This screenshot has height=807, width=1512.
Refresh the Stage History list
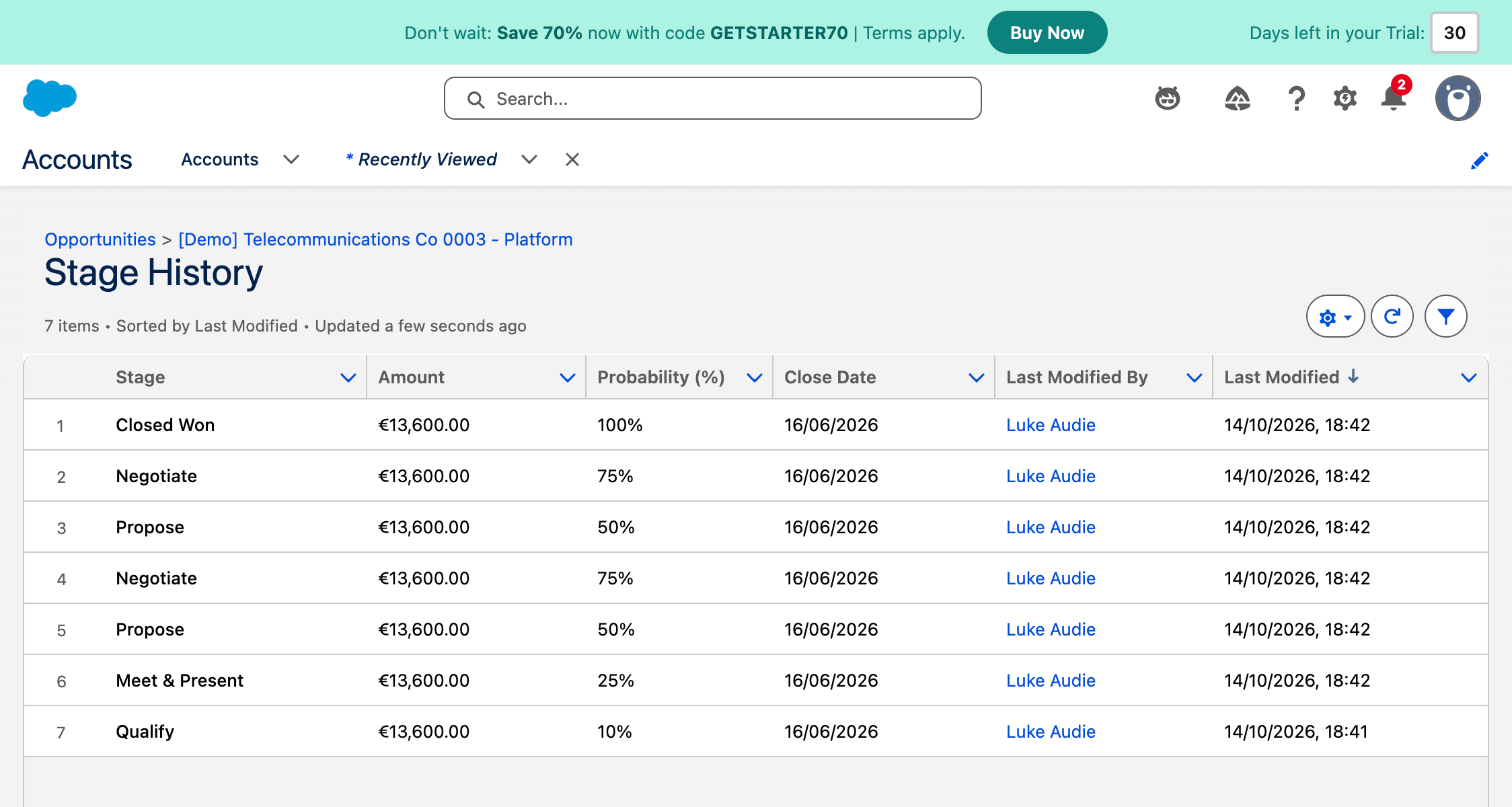(x=1392, y=317)
